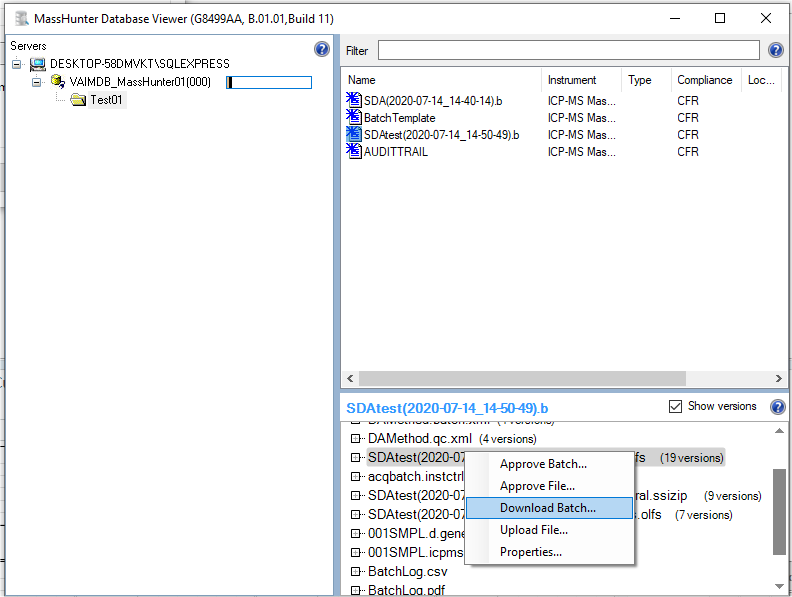
Task: Uncheck the Show versions checkbox
Action: pyautogui.click(x=675, y=406)
